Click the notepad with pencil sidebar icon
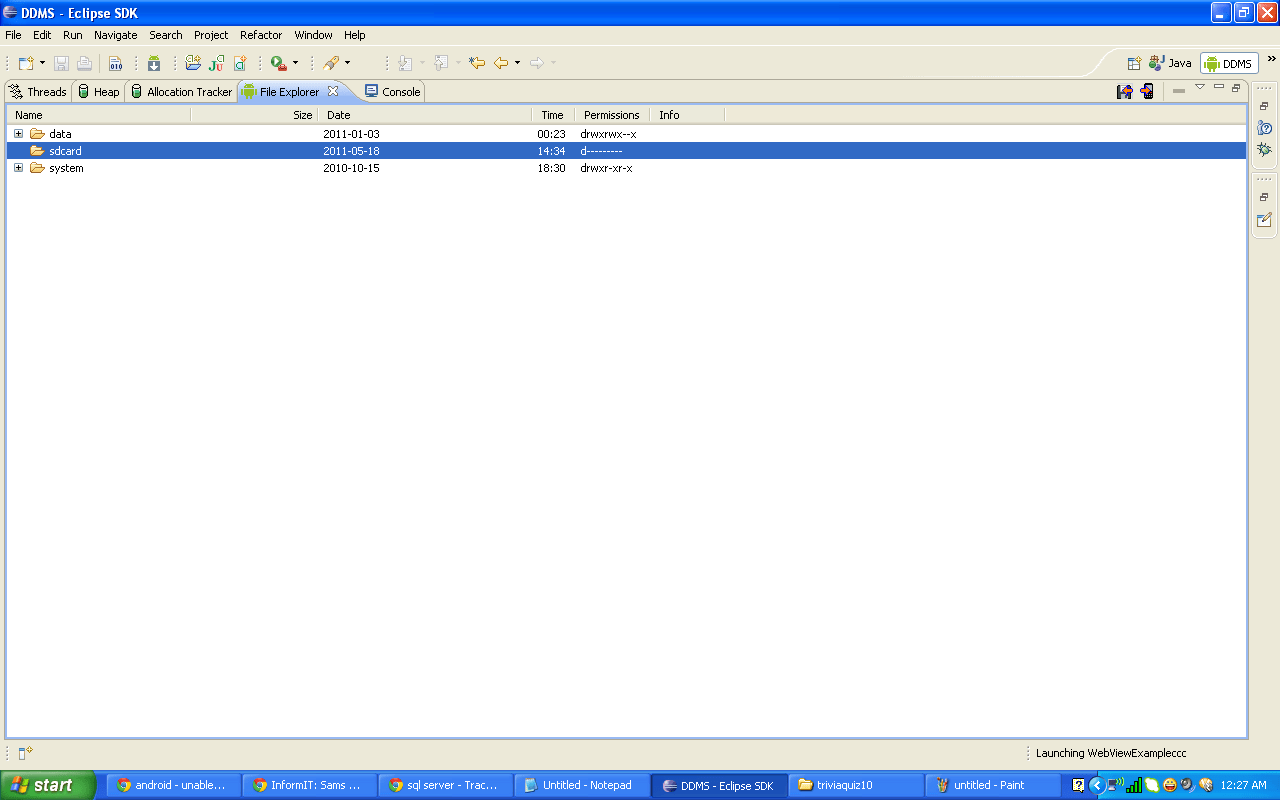This screenshot has height=800, width=1280. tap(1264, 220)
